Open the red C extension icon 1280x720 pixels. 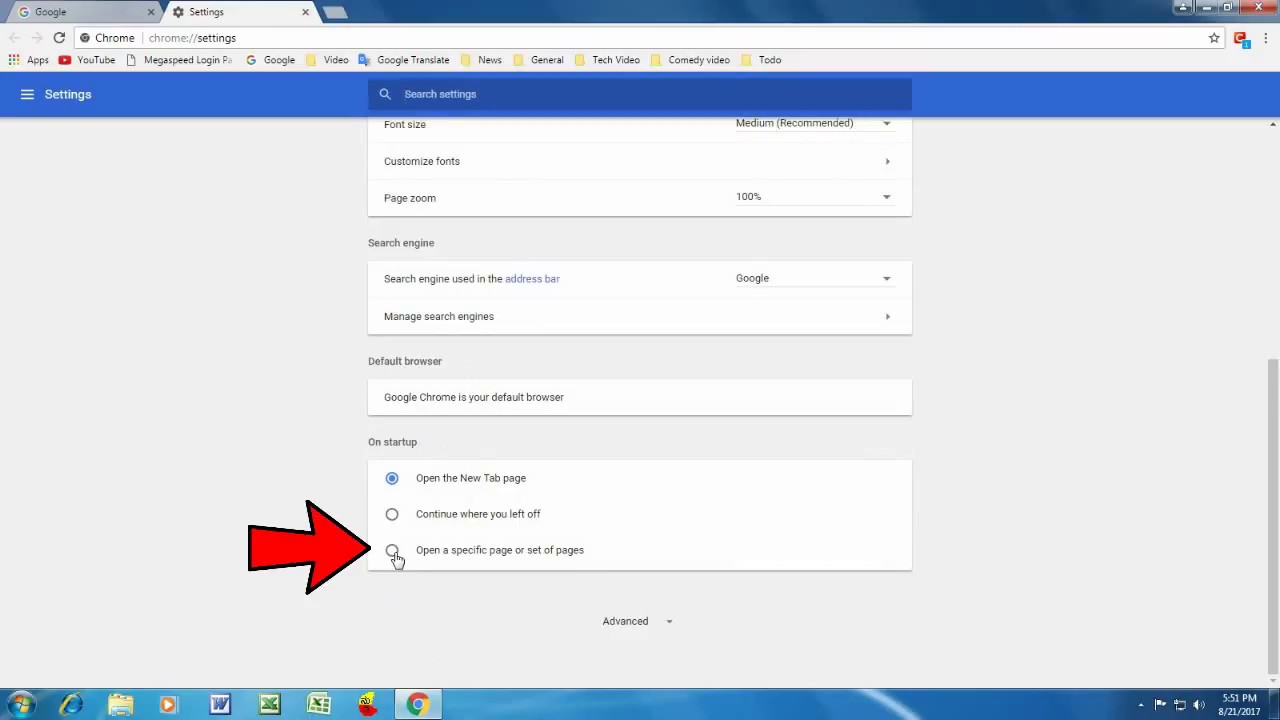click(x=1241, y=38)
